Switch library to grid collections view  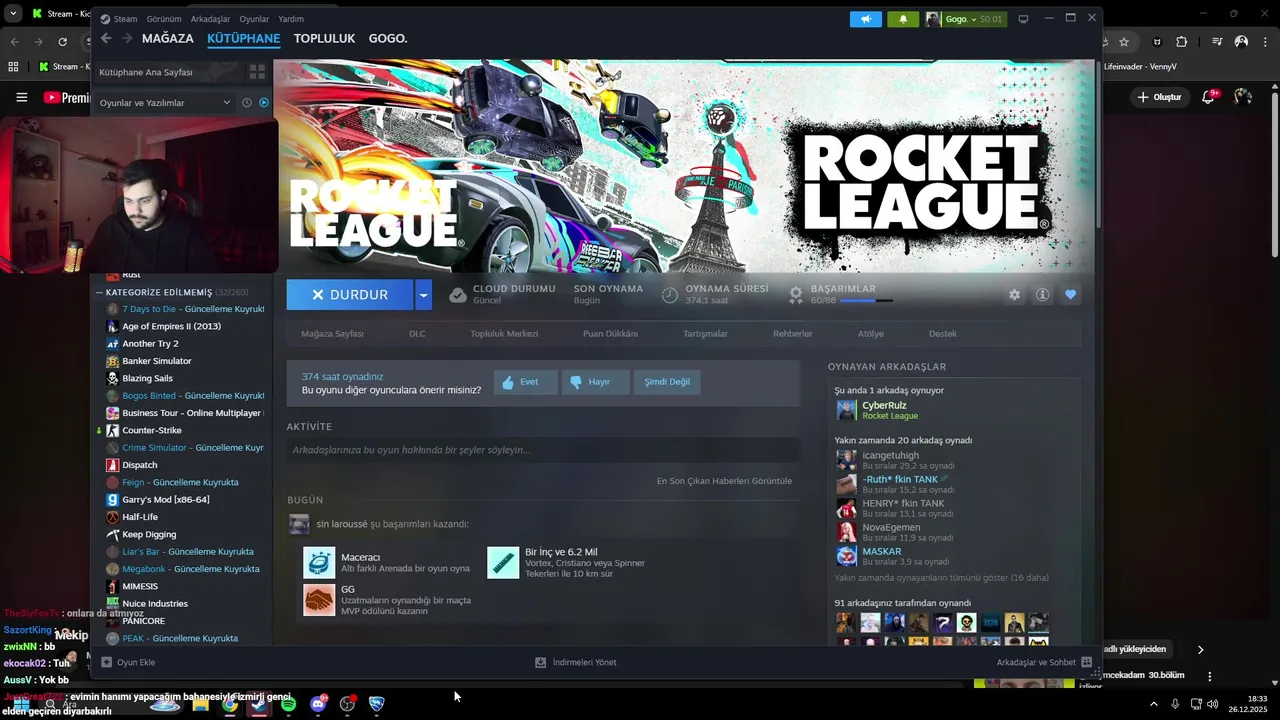click(x=257, y=72)
